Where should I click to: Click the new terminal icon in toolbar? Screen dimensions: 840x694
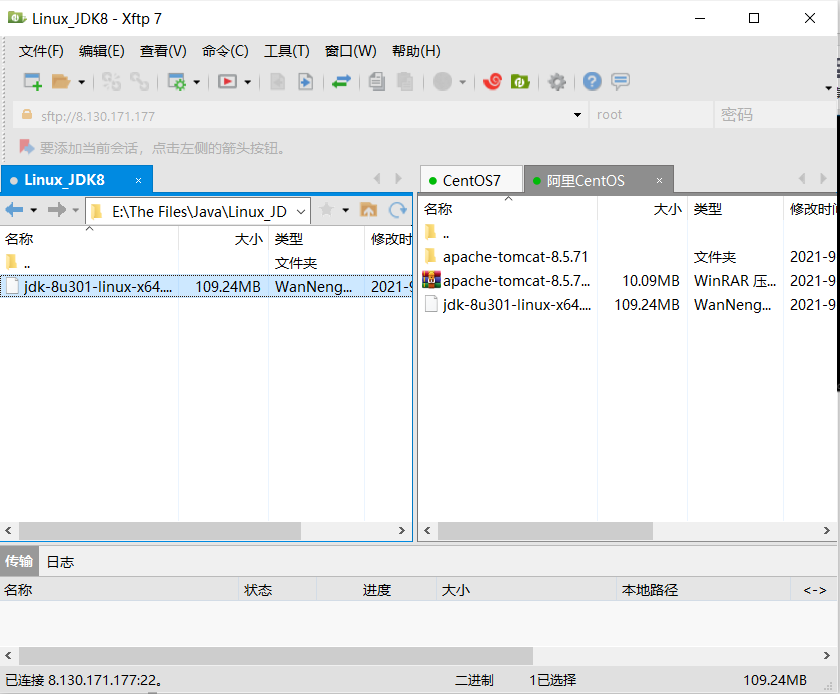point(227,82)
